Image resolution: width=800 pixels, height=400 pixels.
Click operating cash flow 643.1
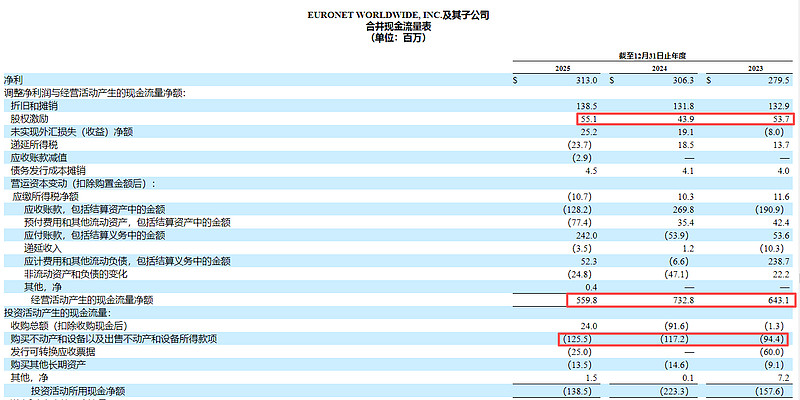point(779,300)
